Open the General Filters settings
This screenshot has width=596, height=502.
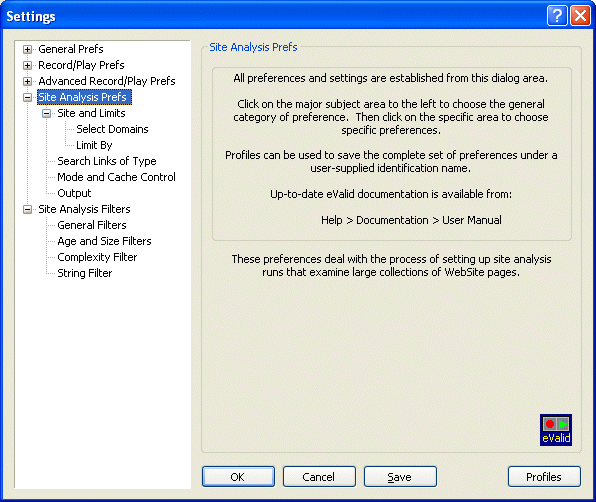(x=92, y=225)
